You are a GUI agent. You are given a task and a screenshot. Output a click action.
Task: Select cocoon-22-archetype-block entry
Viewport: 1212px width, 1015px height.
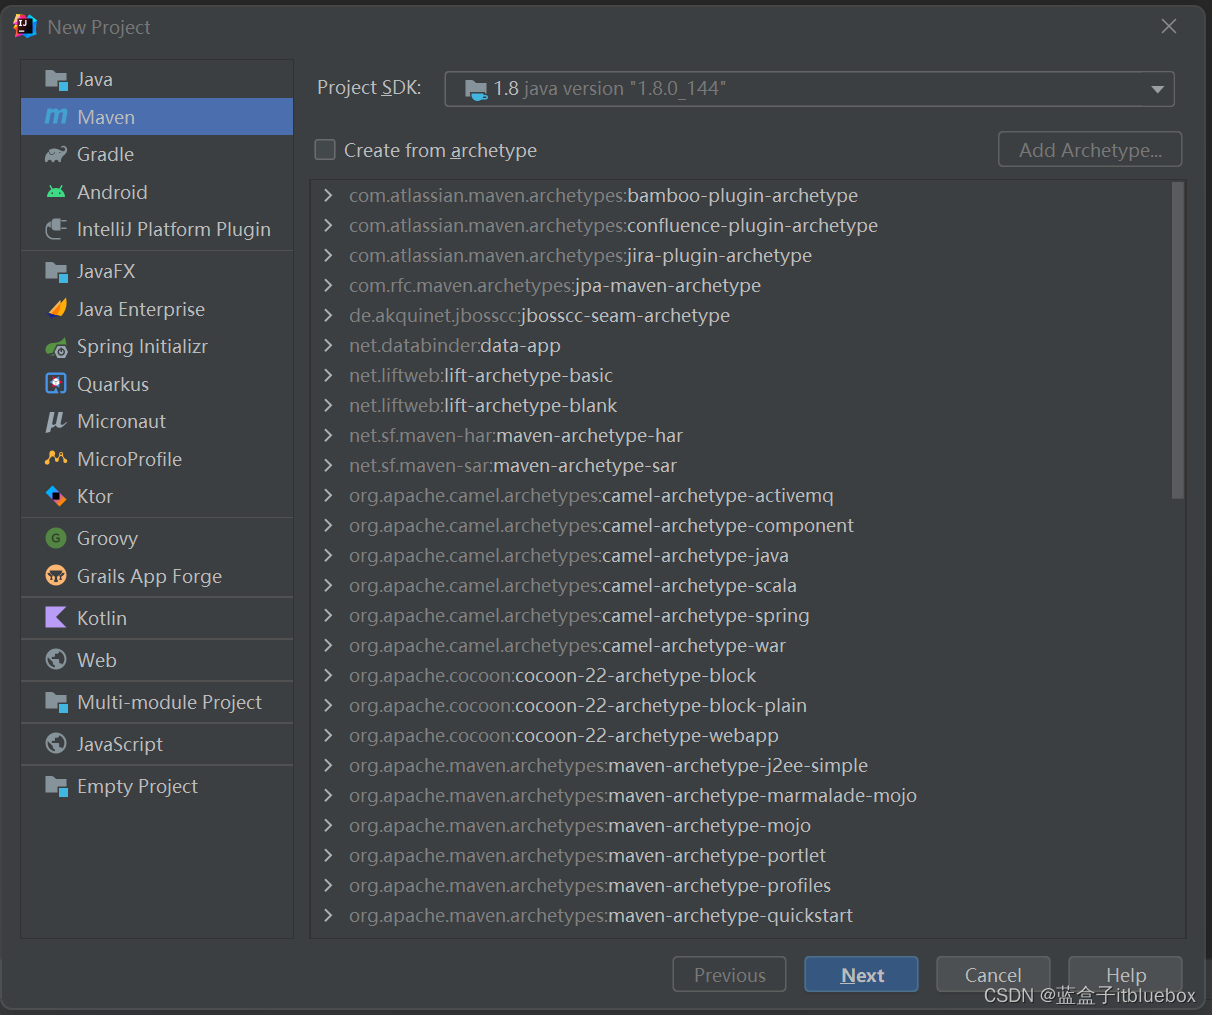(x=552, y=675)
